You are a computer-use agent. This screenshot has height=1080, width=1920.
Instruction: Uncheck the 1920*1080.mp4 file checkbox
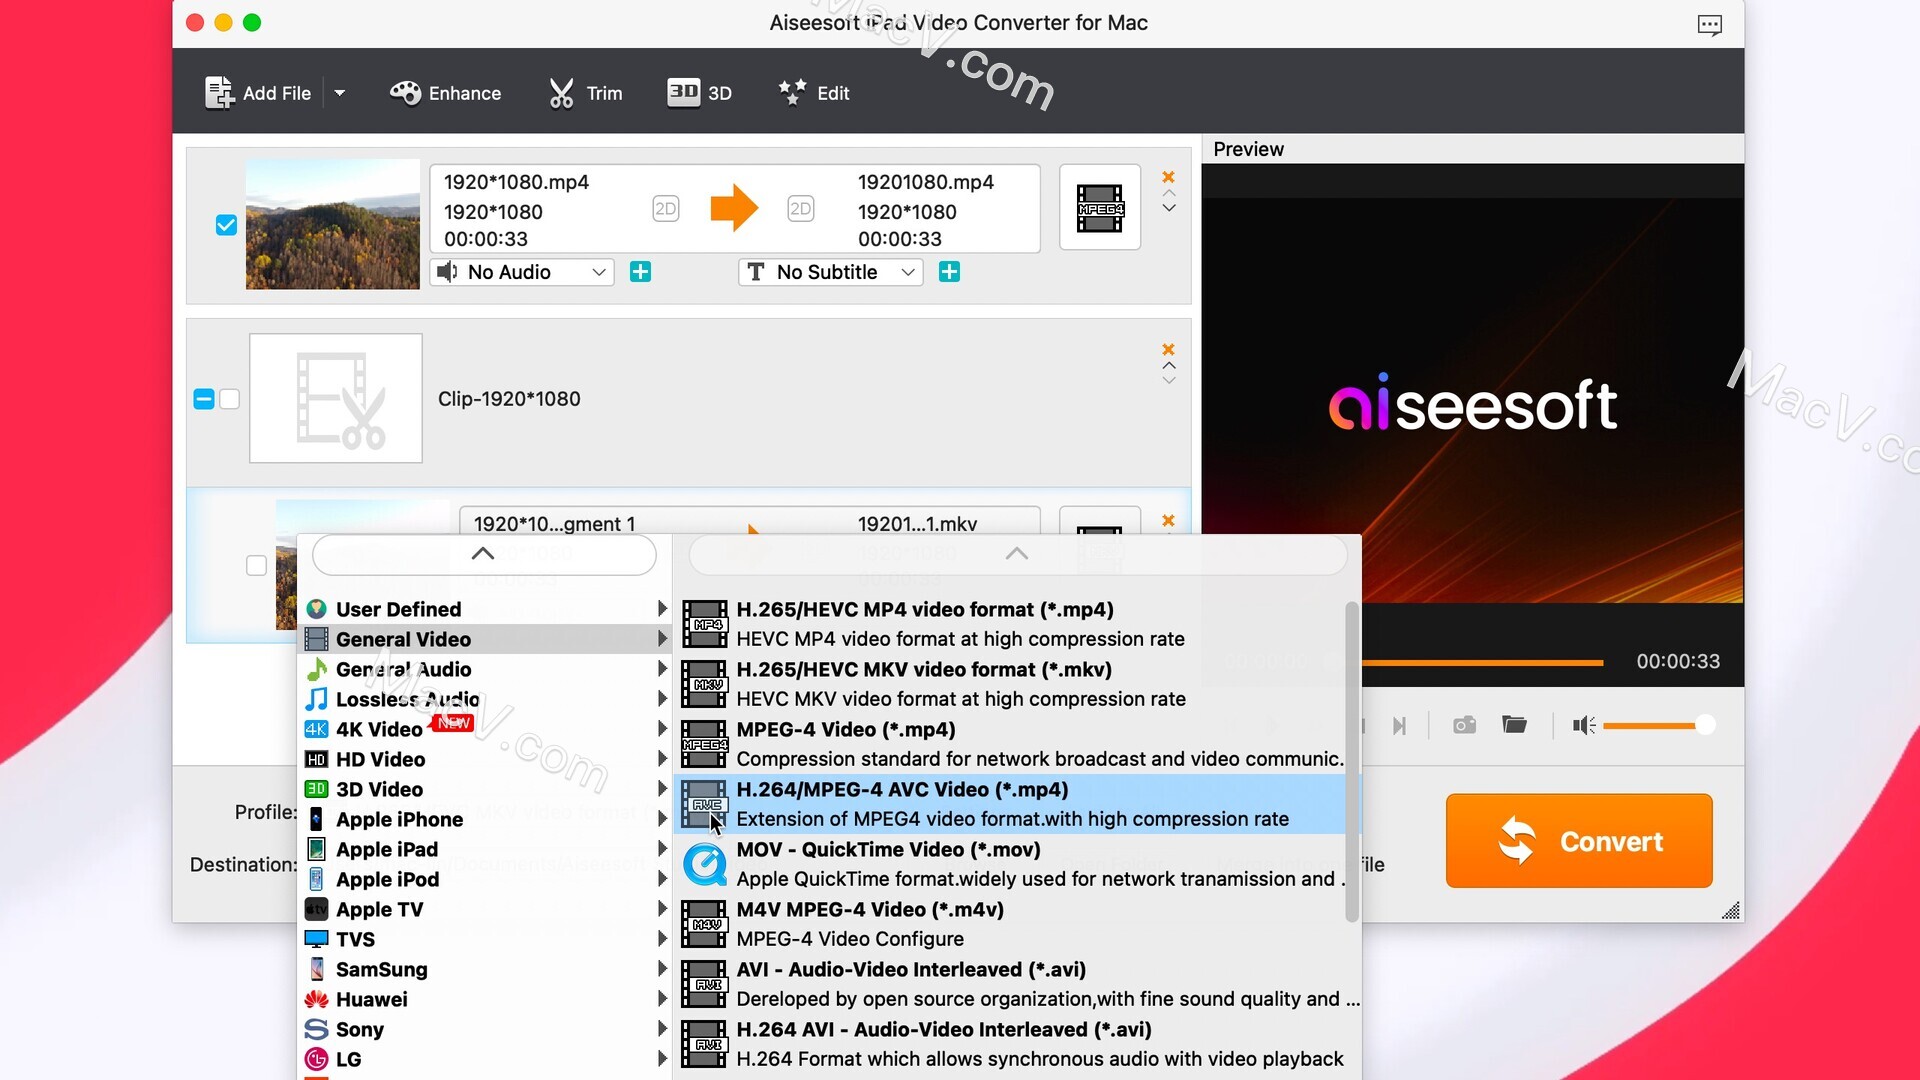226,225
